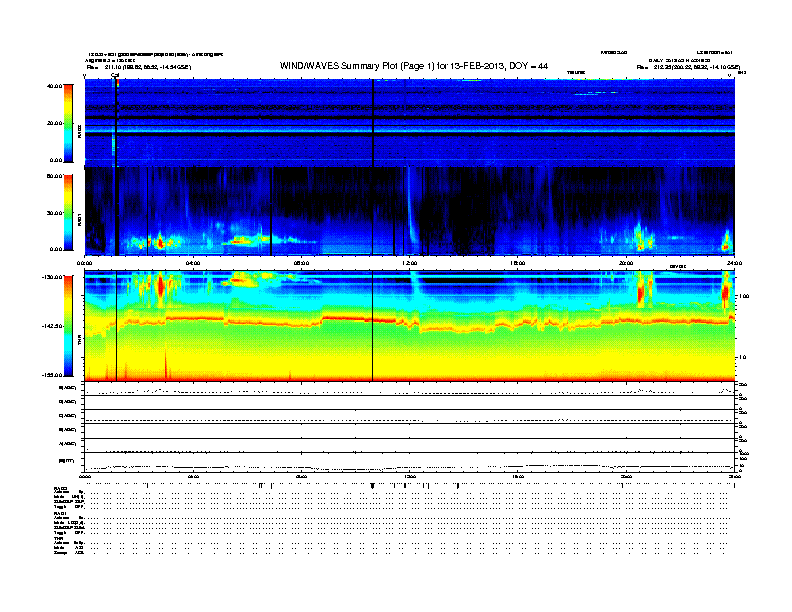This screenshot has width=792, height=612.
Task: Click the 04:00 time tick under RAD1
Action: (193, 263)
